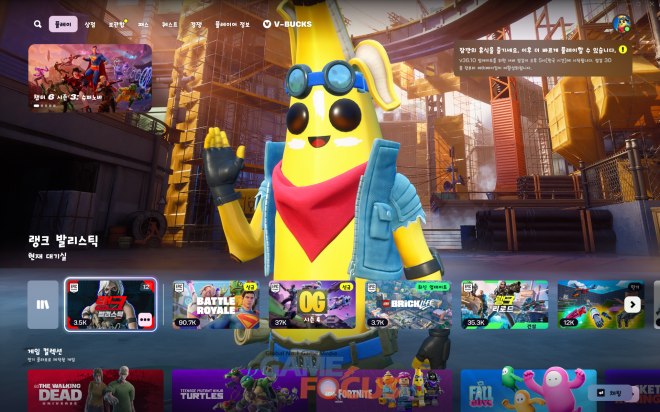Click the 랭크 발리스틱 mode title

[64, 241]
